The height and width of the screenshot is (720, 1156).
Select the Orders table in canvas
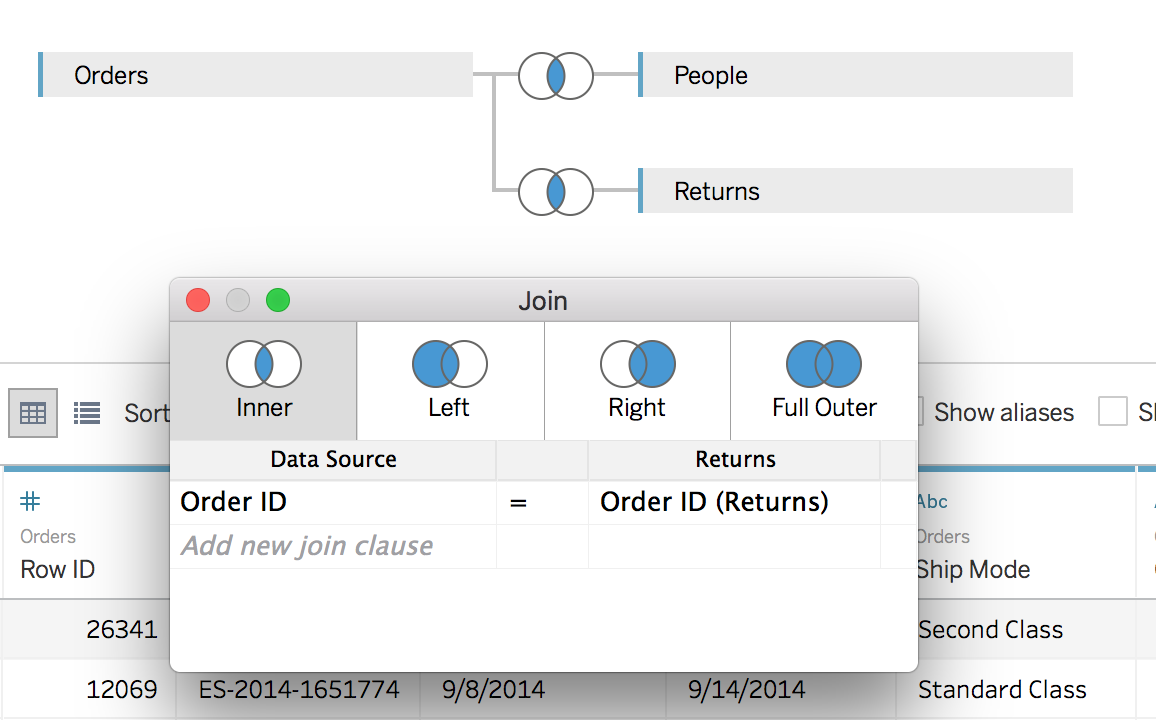pos(256,75)
